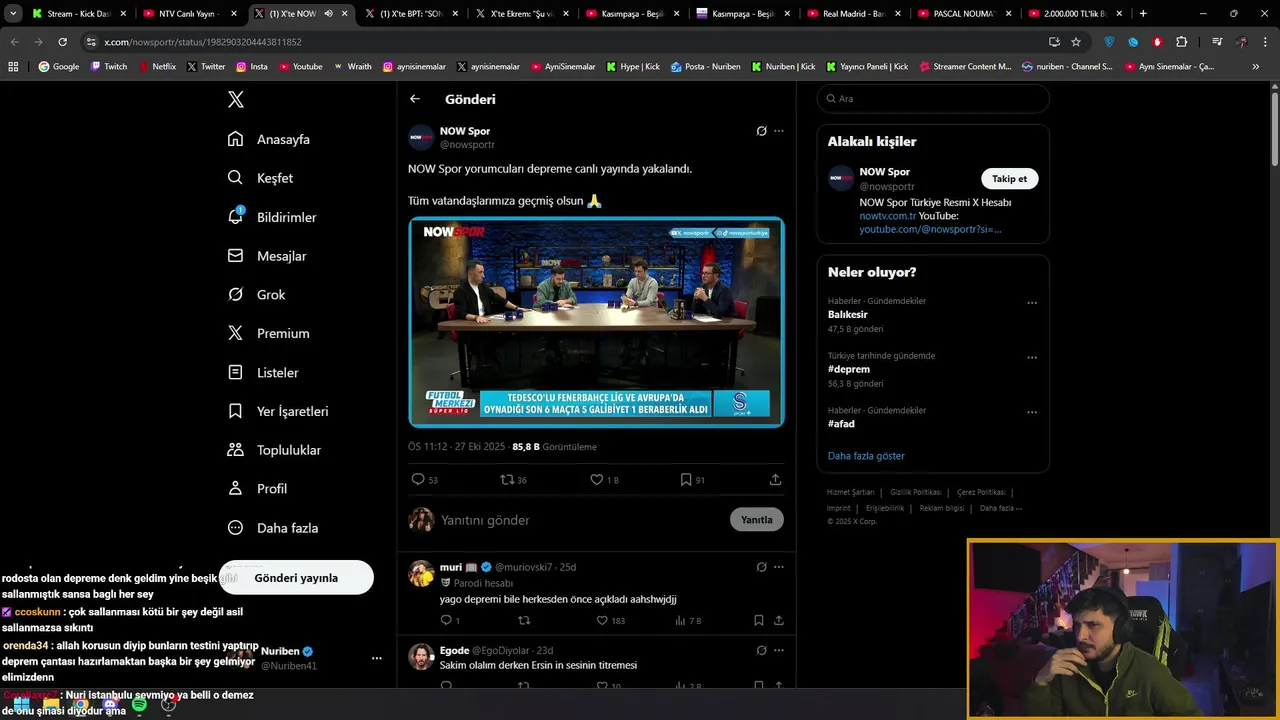Viewport: 1280px width, 720px height.
Task: Open Bildirimler notifications
Action: (x=272, y=217)
